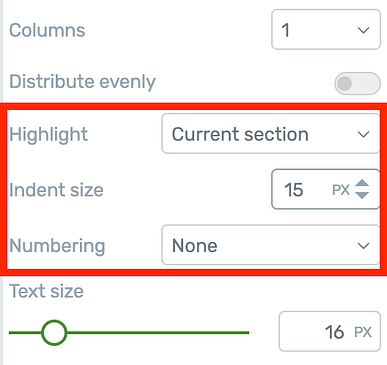The width and height of the screenshot is (387, 365).
Task: Click the PX unit in Text size field
Action: pos(363,332)
